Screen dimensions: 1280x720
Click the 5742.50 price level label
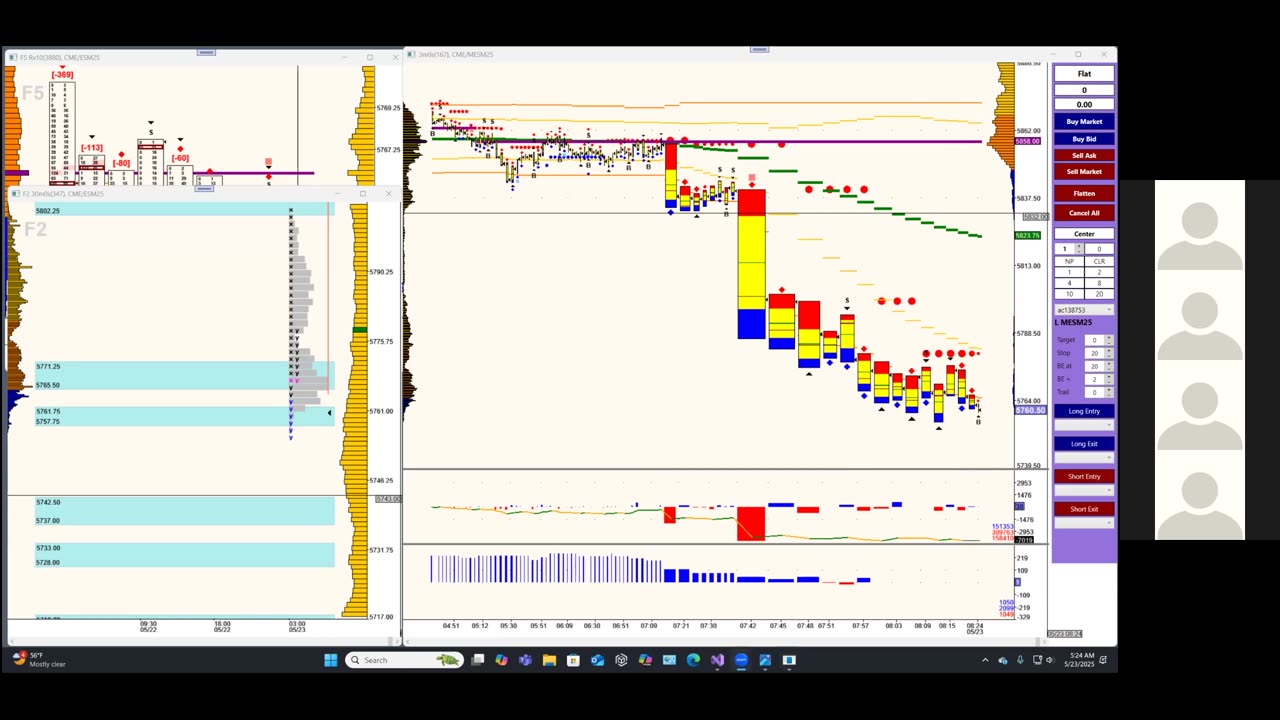coord(48,502)
